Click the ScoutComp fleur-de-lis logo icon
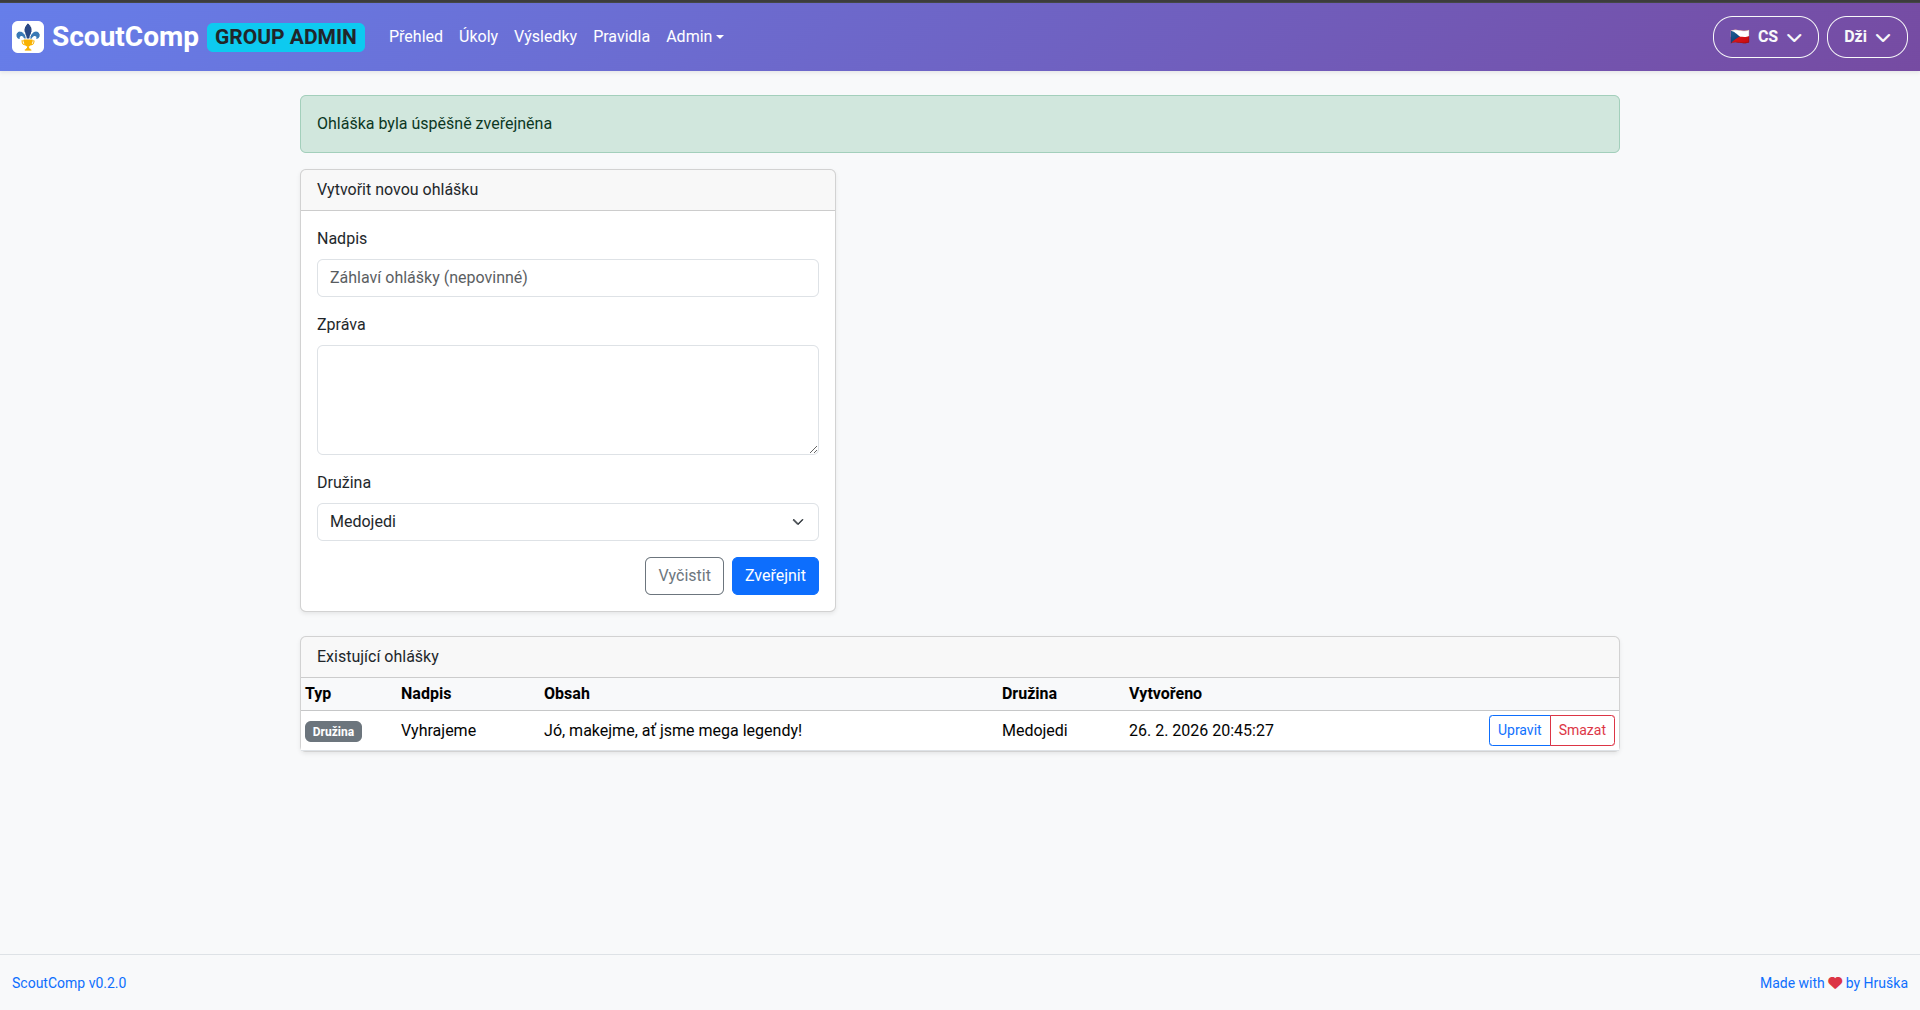This screenshot has height=1010, width=1920. (28, 37)
